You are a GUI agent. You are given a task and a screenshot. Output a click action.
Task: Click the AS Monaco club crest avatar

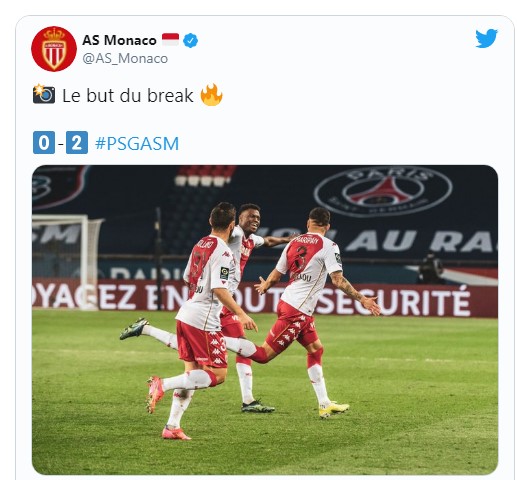point(54,49)
